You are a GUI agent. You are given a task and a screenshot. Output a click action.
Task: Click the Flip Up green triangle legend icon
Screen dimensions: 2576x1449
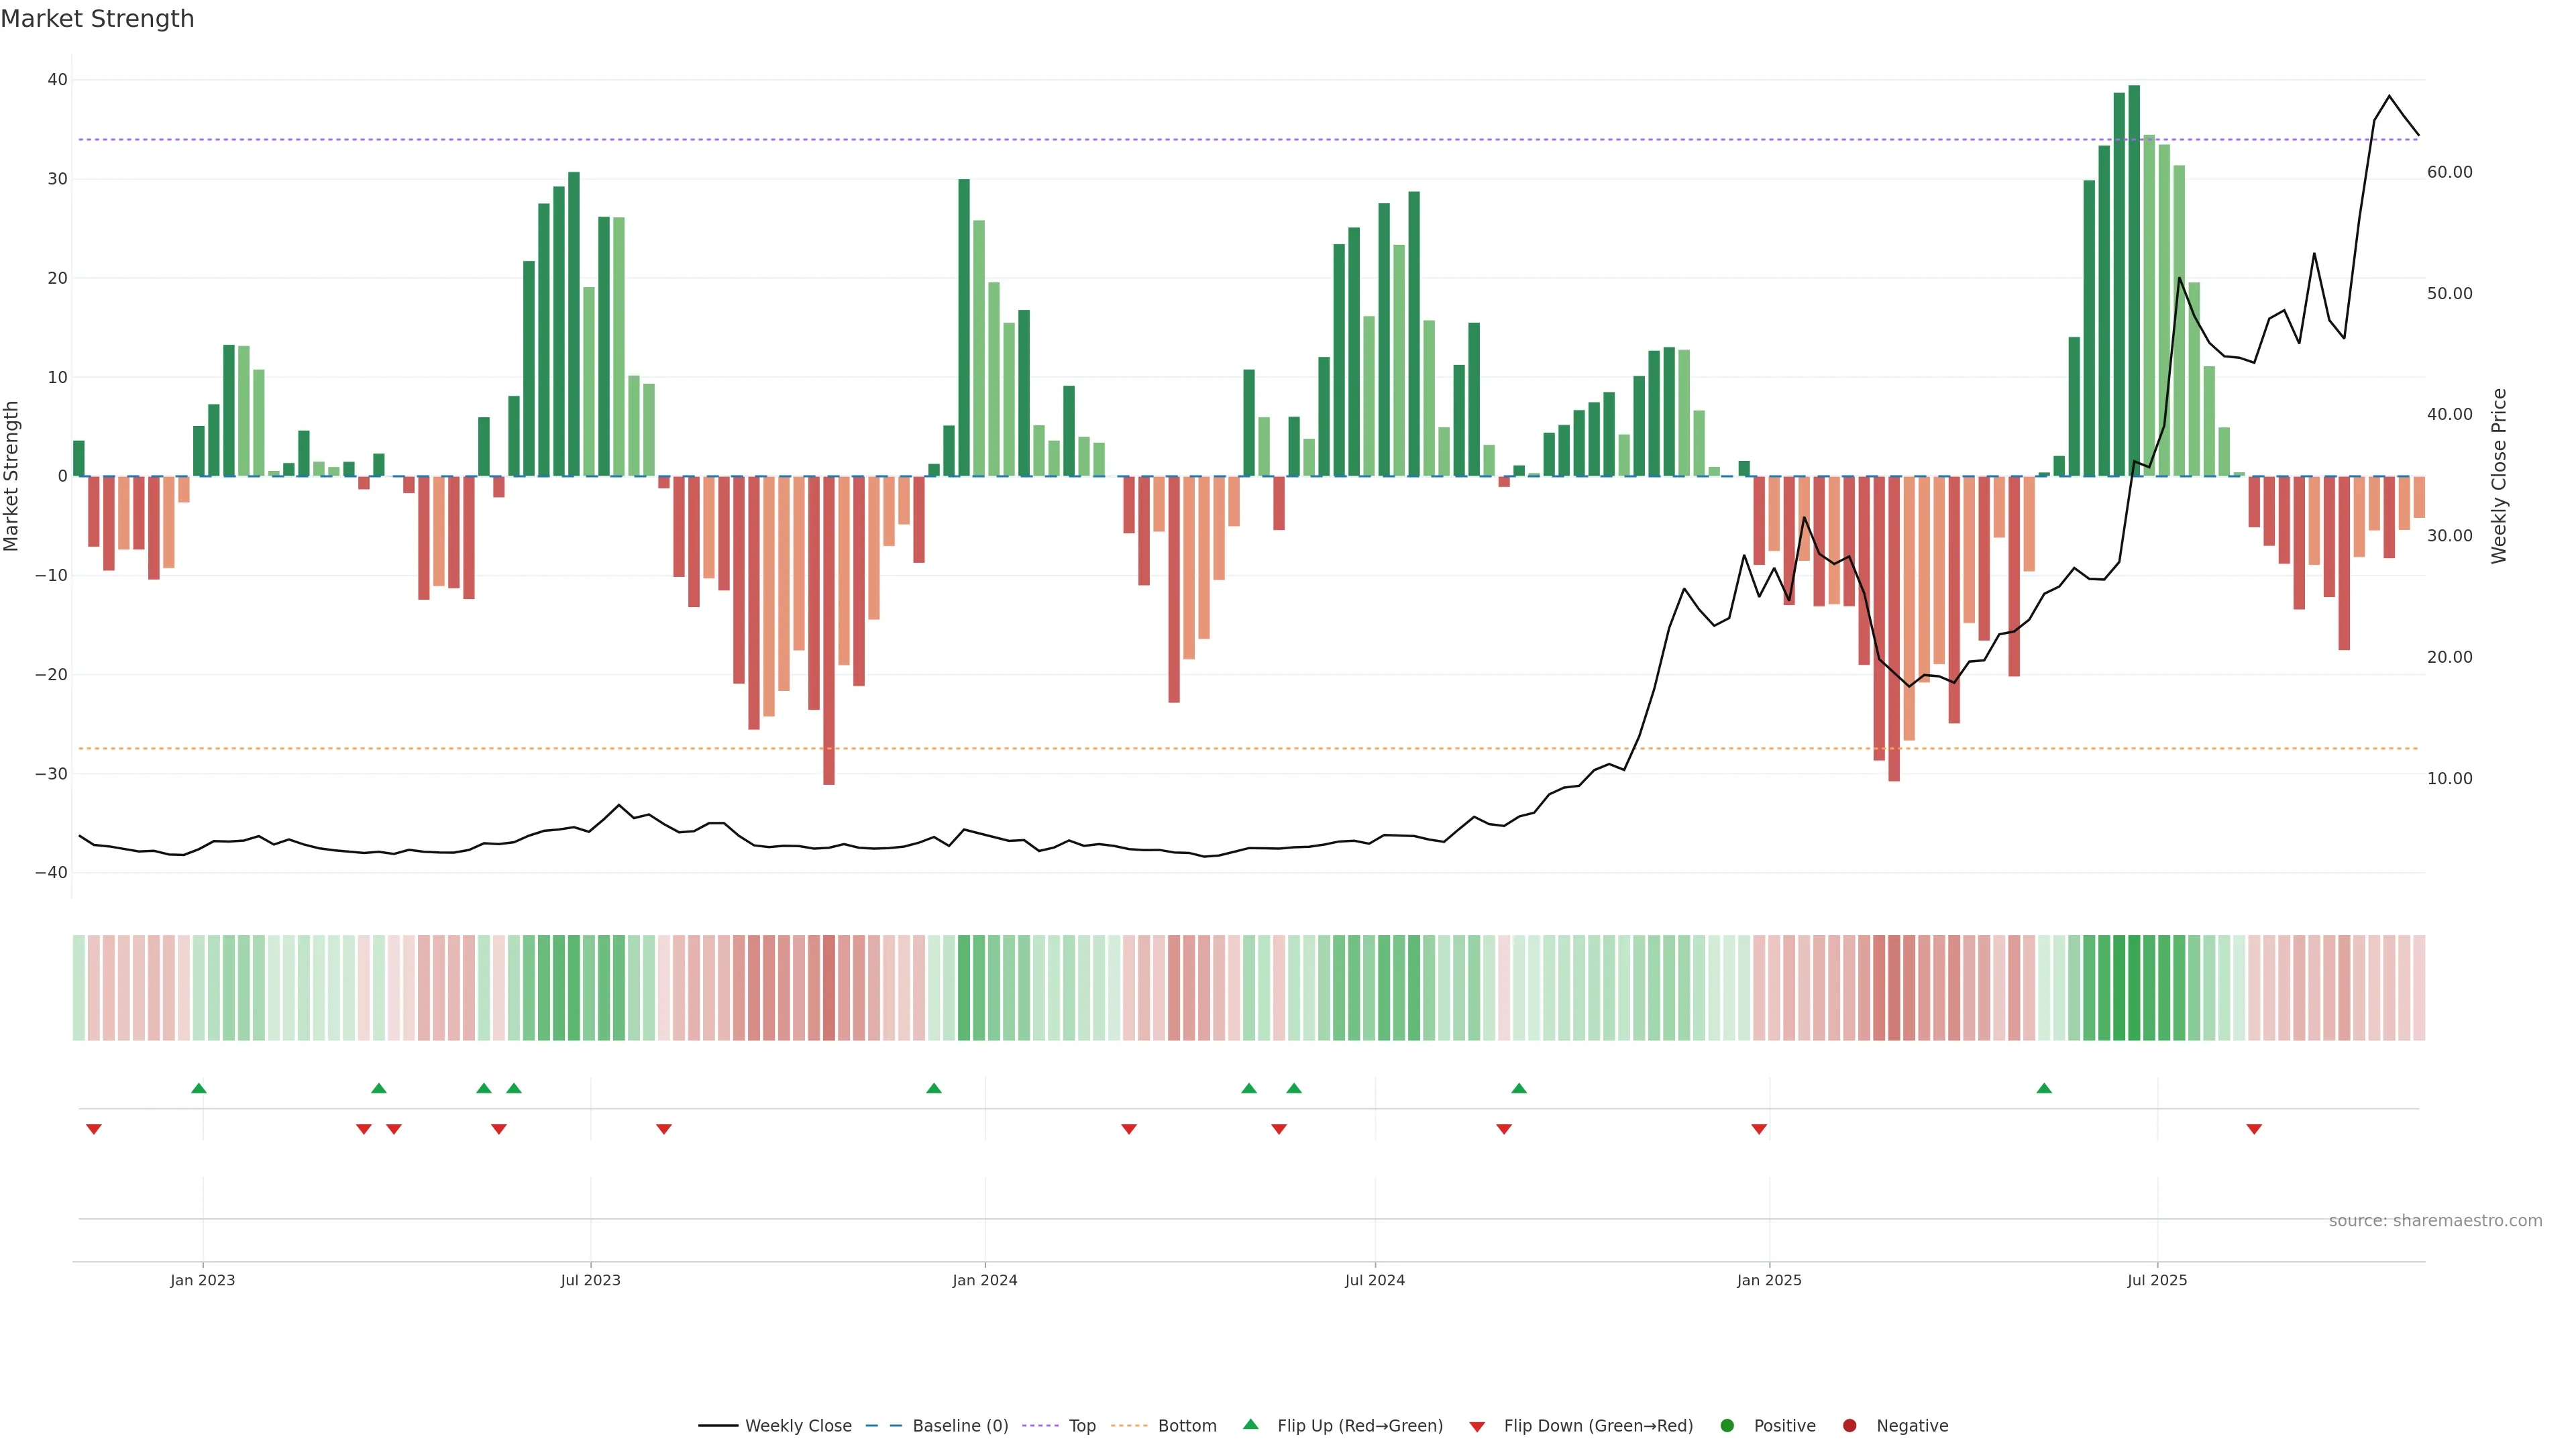coord(1250,1424)
